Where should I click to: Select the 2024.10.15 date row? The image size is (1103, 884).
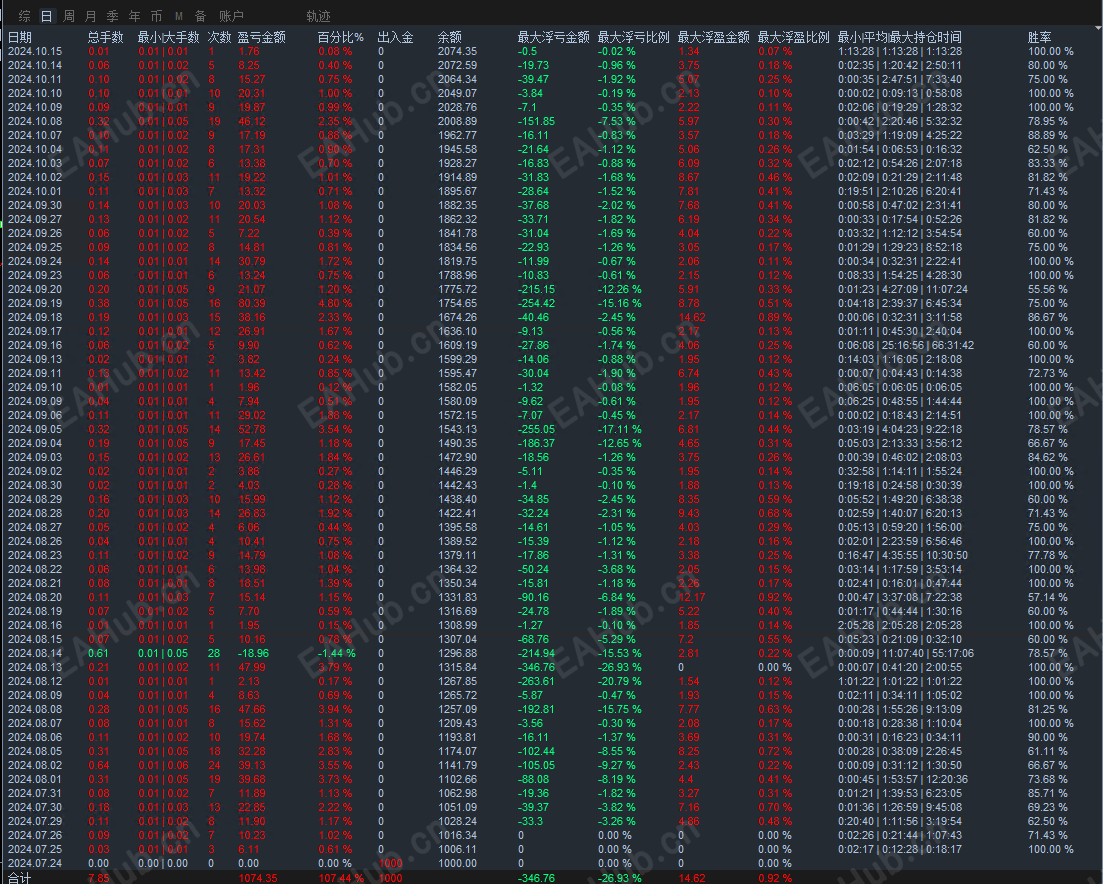coord(552,51)
